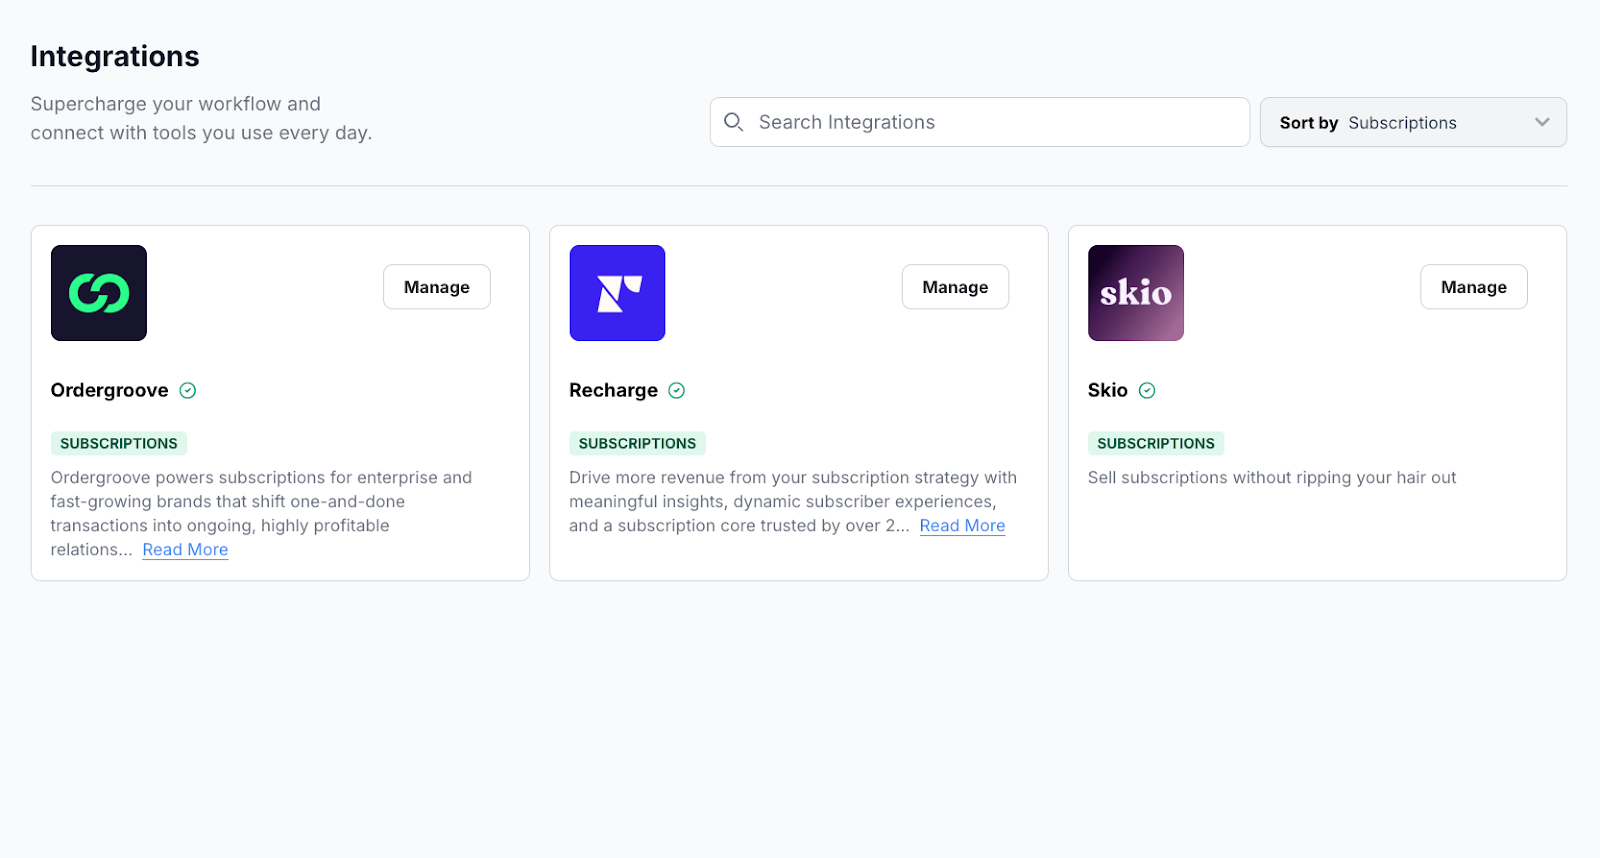Image resolution: width=1600 pixels, height=858 pixels.
Task: Expand the Sort by chevron arrow
Action: (x=1542, y=122)
